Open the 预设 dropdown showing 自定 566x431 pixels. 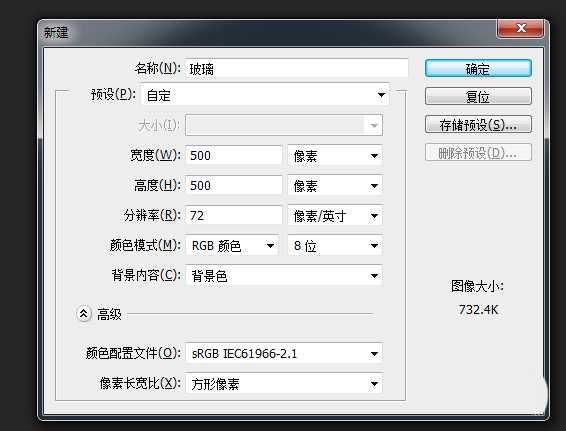(265, 95)
